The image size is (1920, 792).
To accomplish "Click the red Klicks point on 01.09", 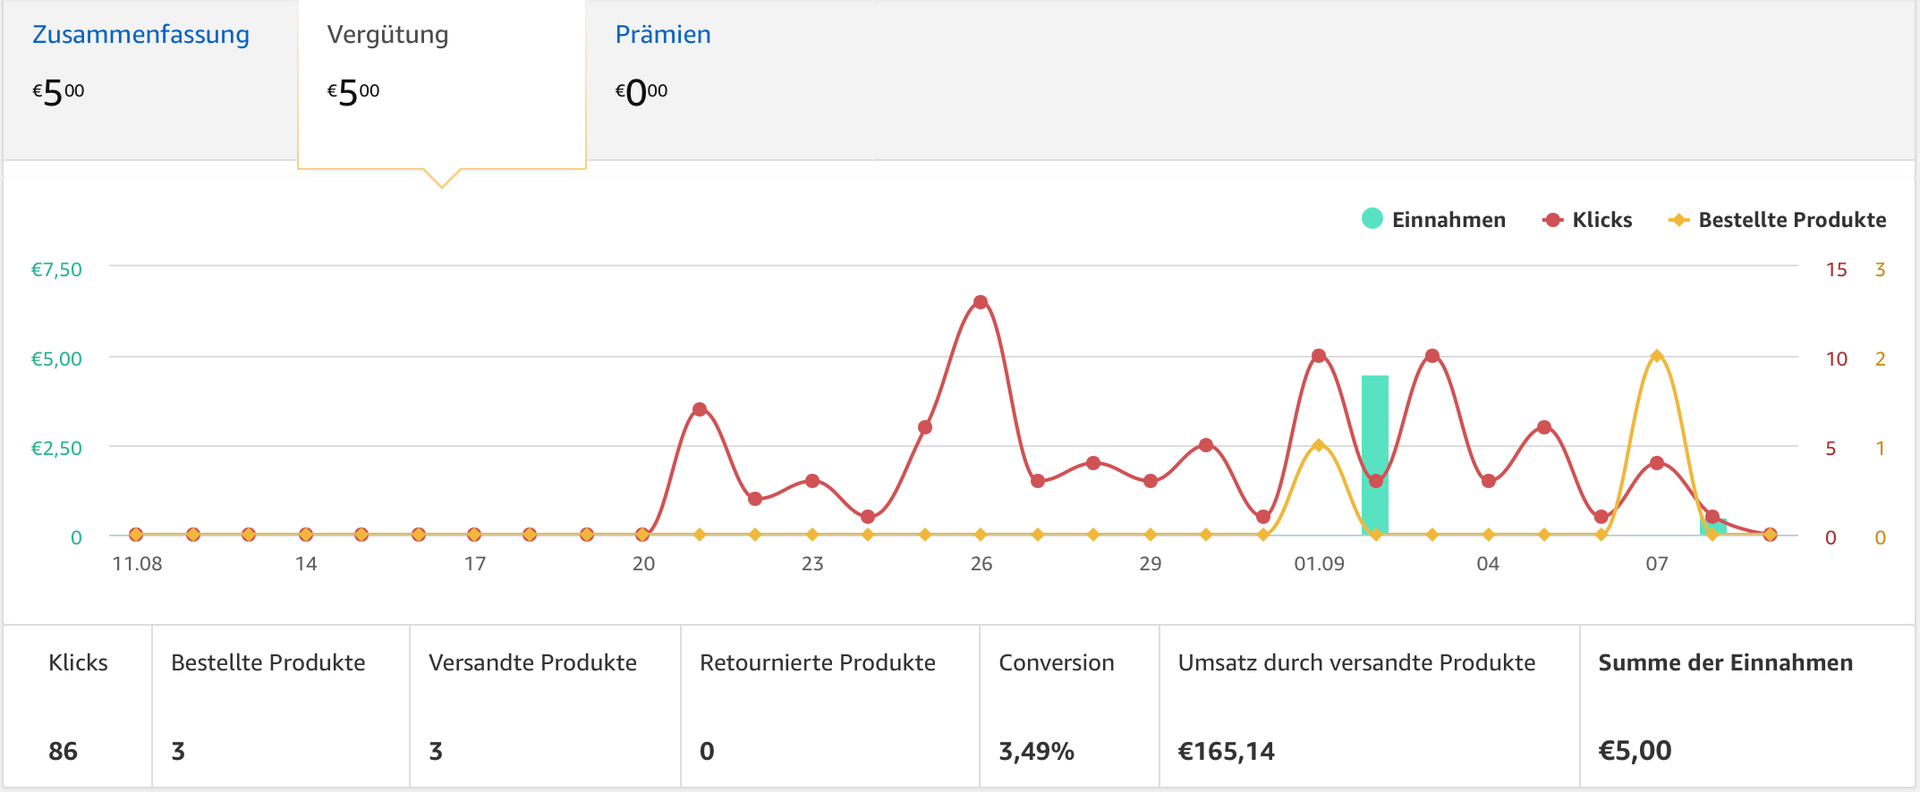I will click(x=1319, y=356).
